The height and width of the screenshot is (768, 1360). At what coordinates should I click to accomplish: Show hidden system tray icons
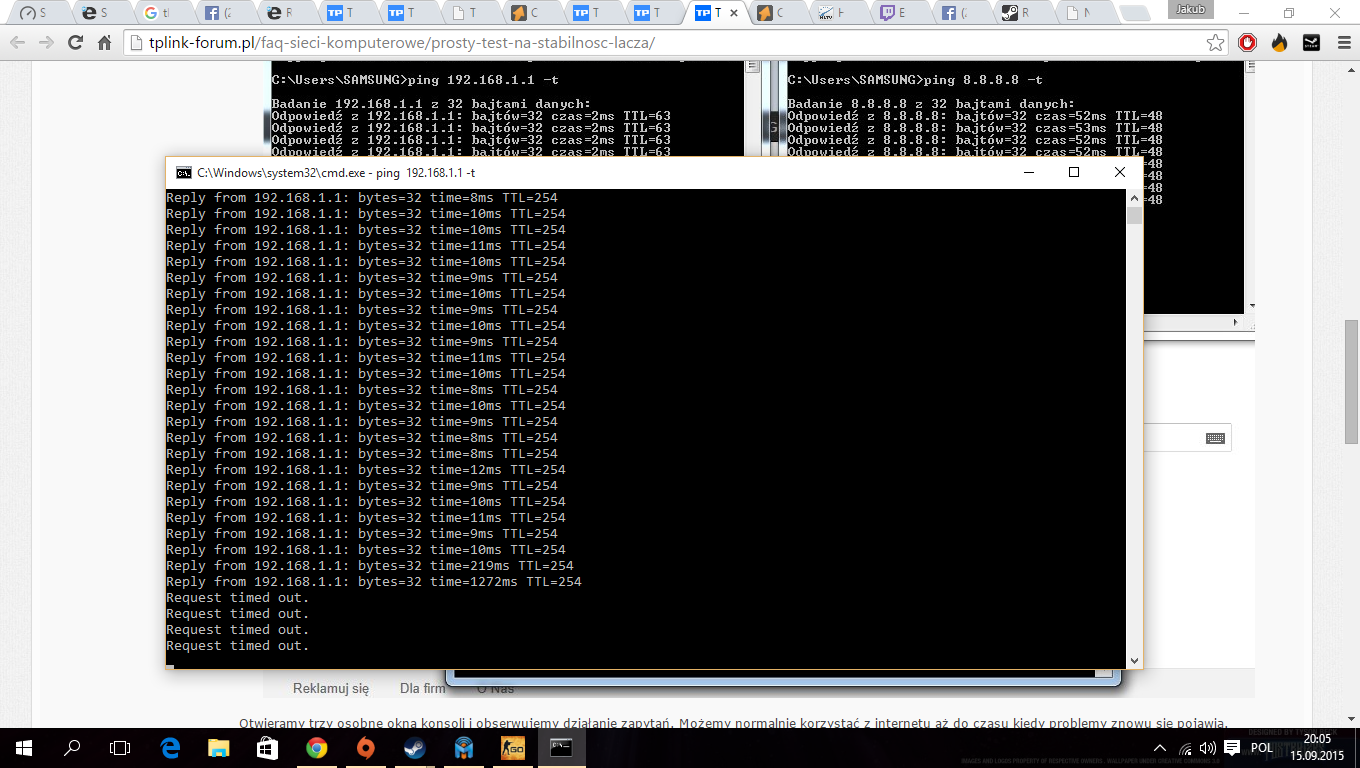(x=1160, y=748)
